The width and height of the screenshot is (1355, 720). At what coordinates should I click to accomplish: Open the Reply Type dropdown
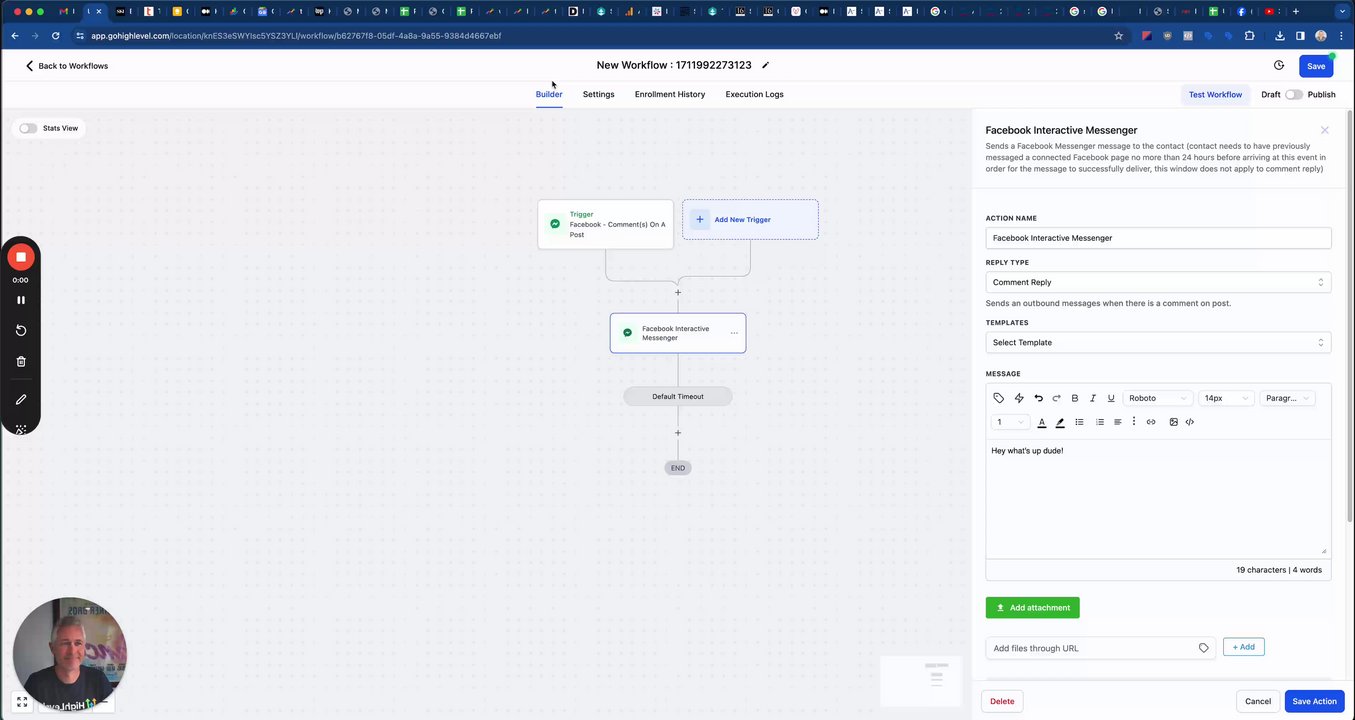tap(1158, 282)
